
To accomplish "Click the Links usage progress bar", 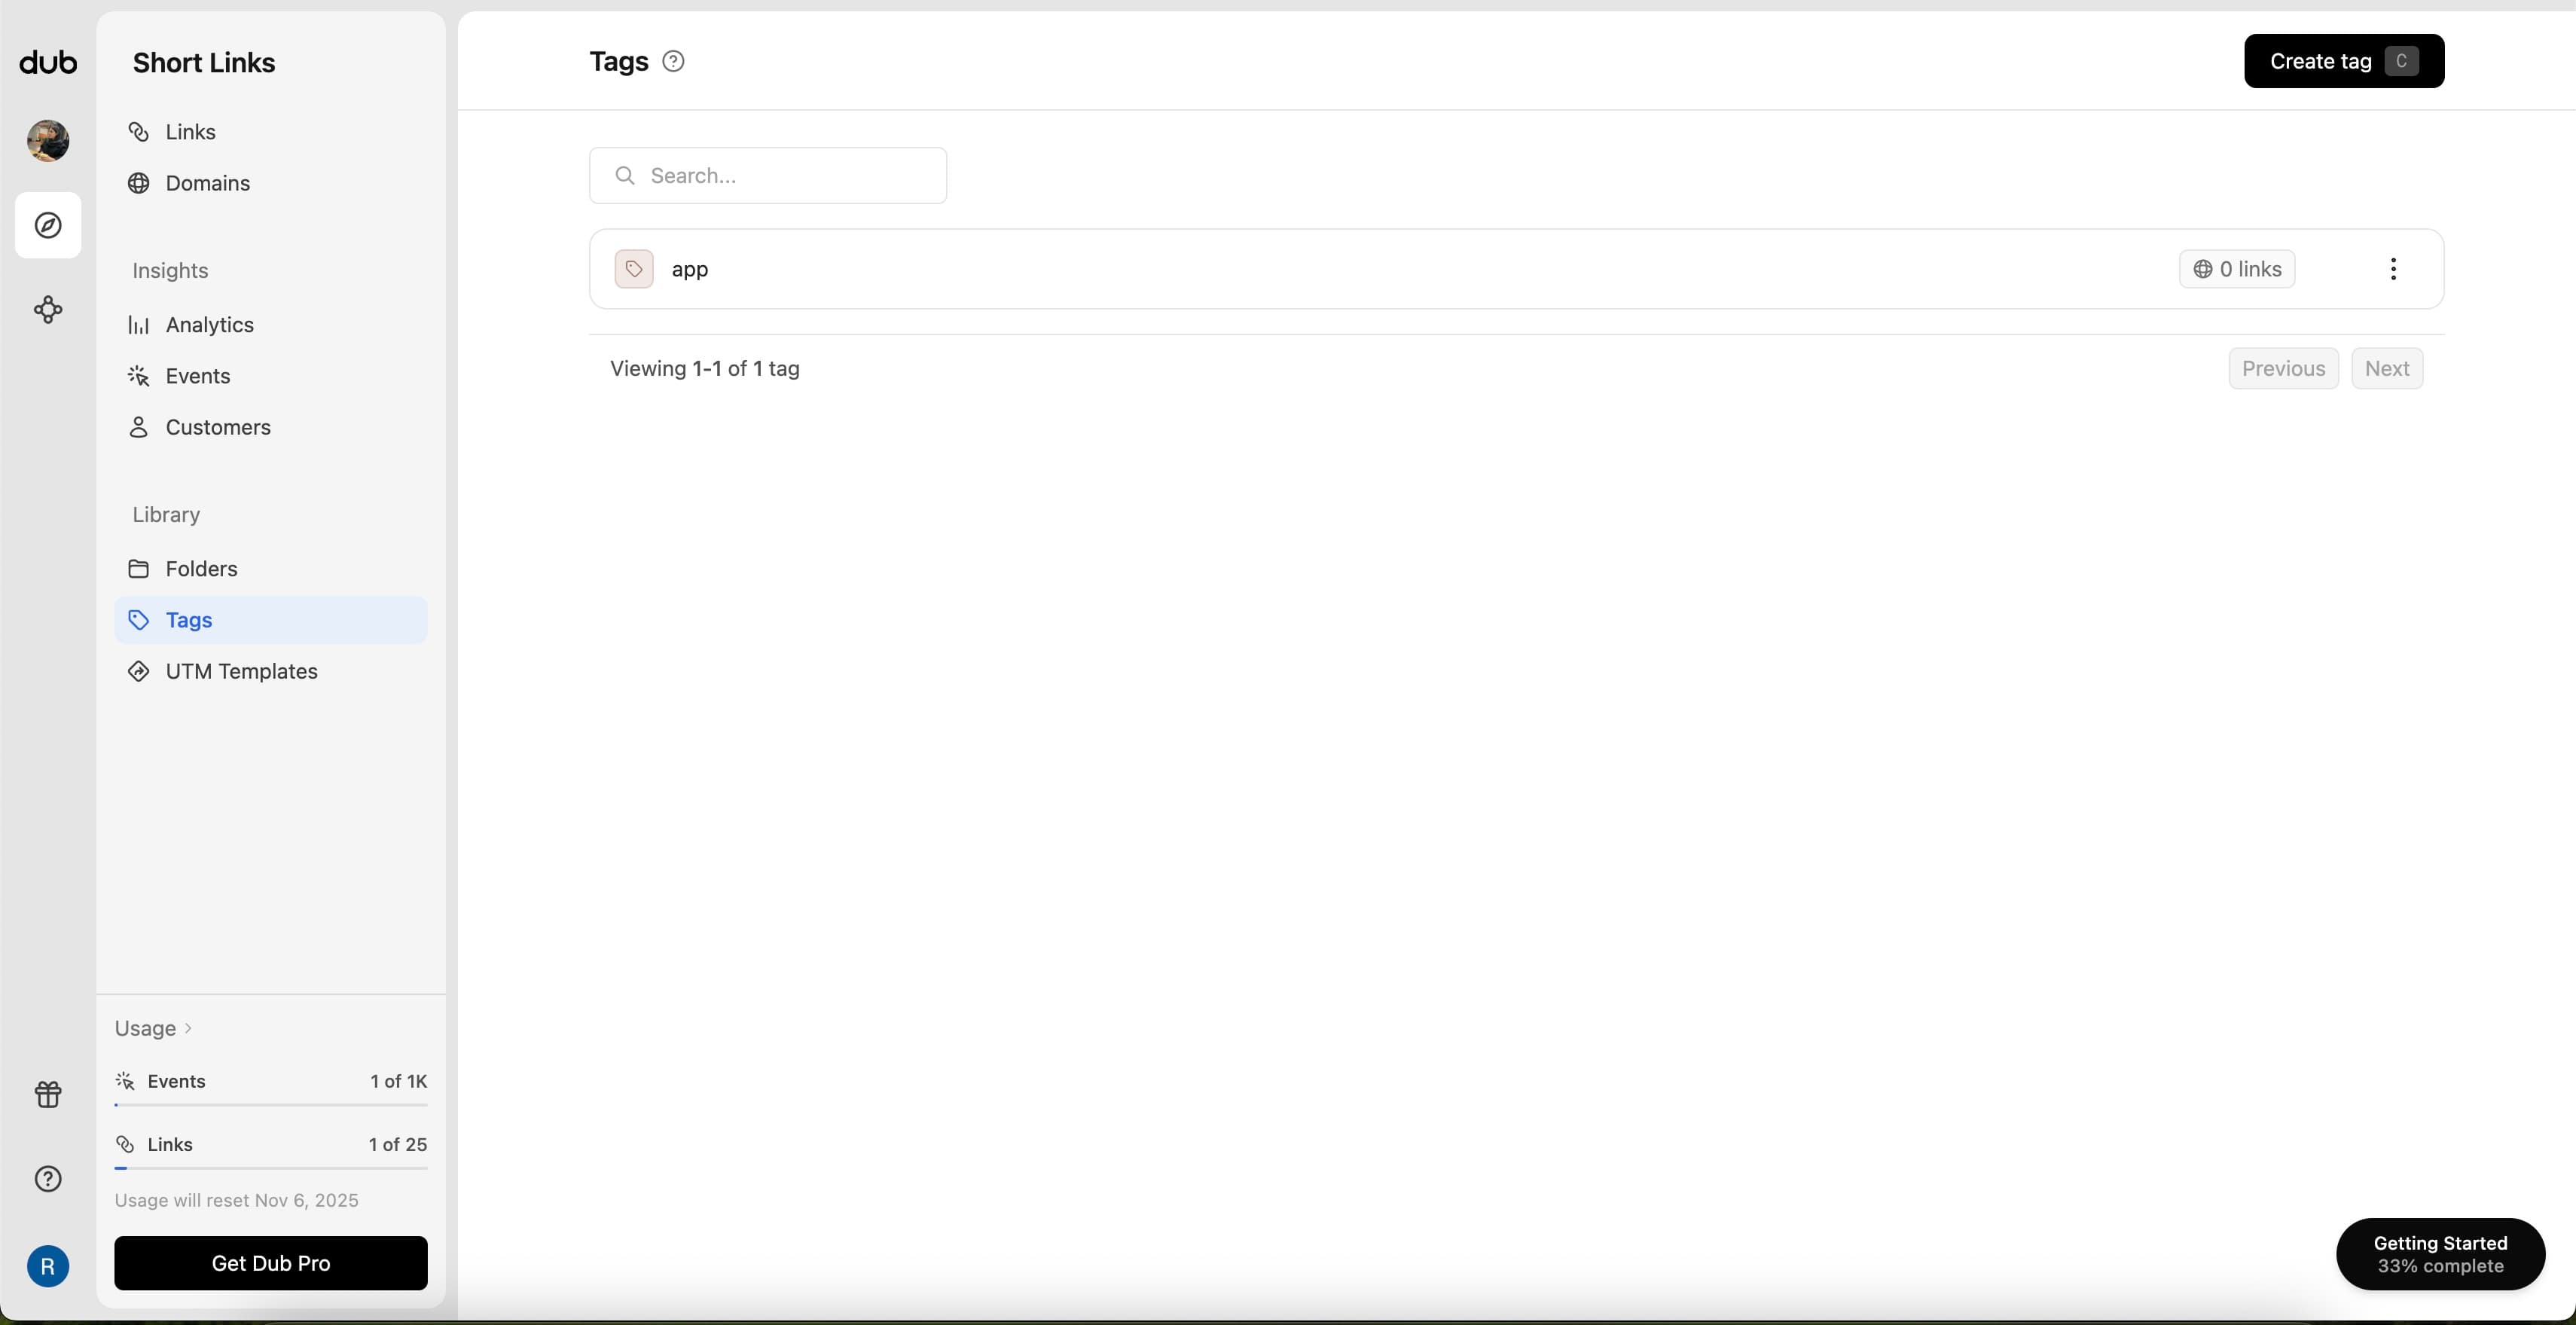I will [271, 1169].
